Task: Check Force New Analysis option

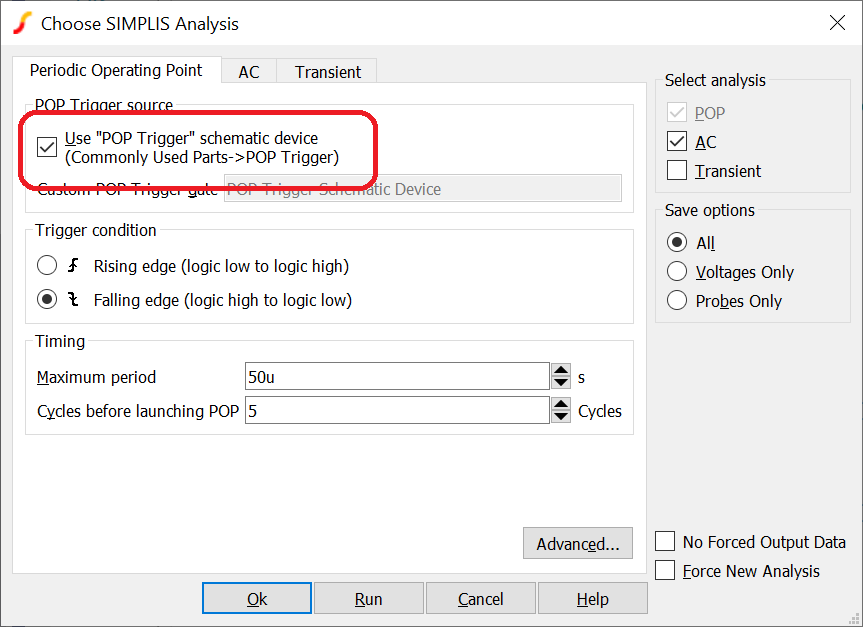Action: [665, 571]
